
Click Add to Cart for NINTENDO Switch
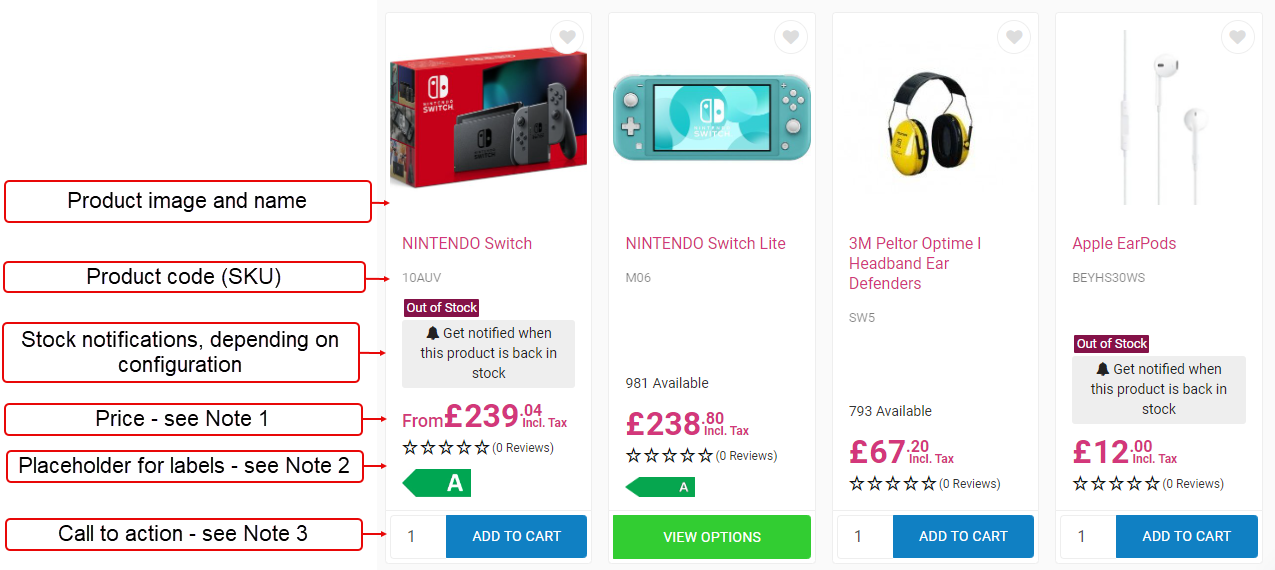(x=516, y=537)
